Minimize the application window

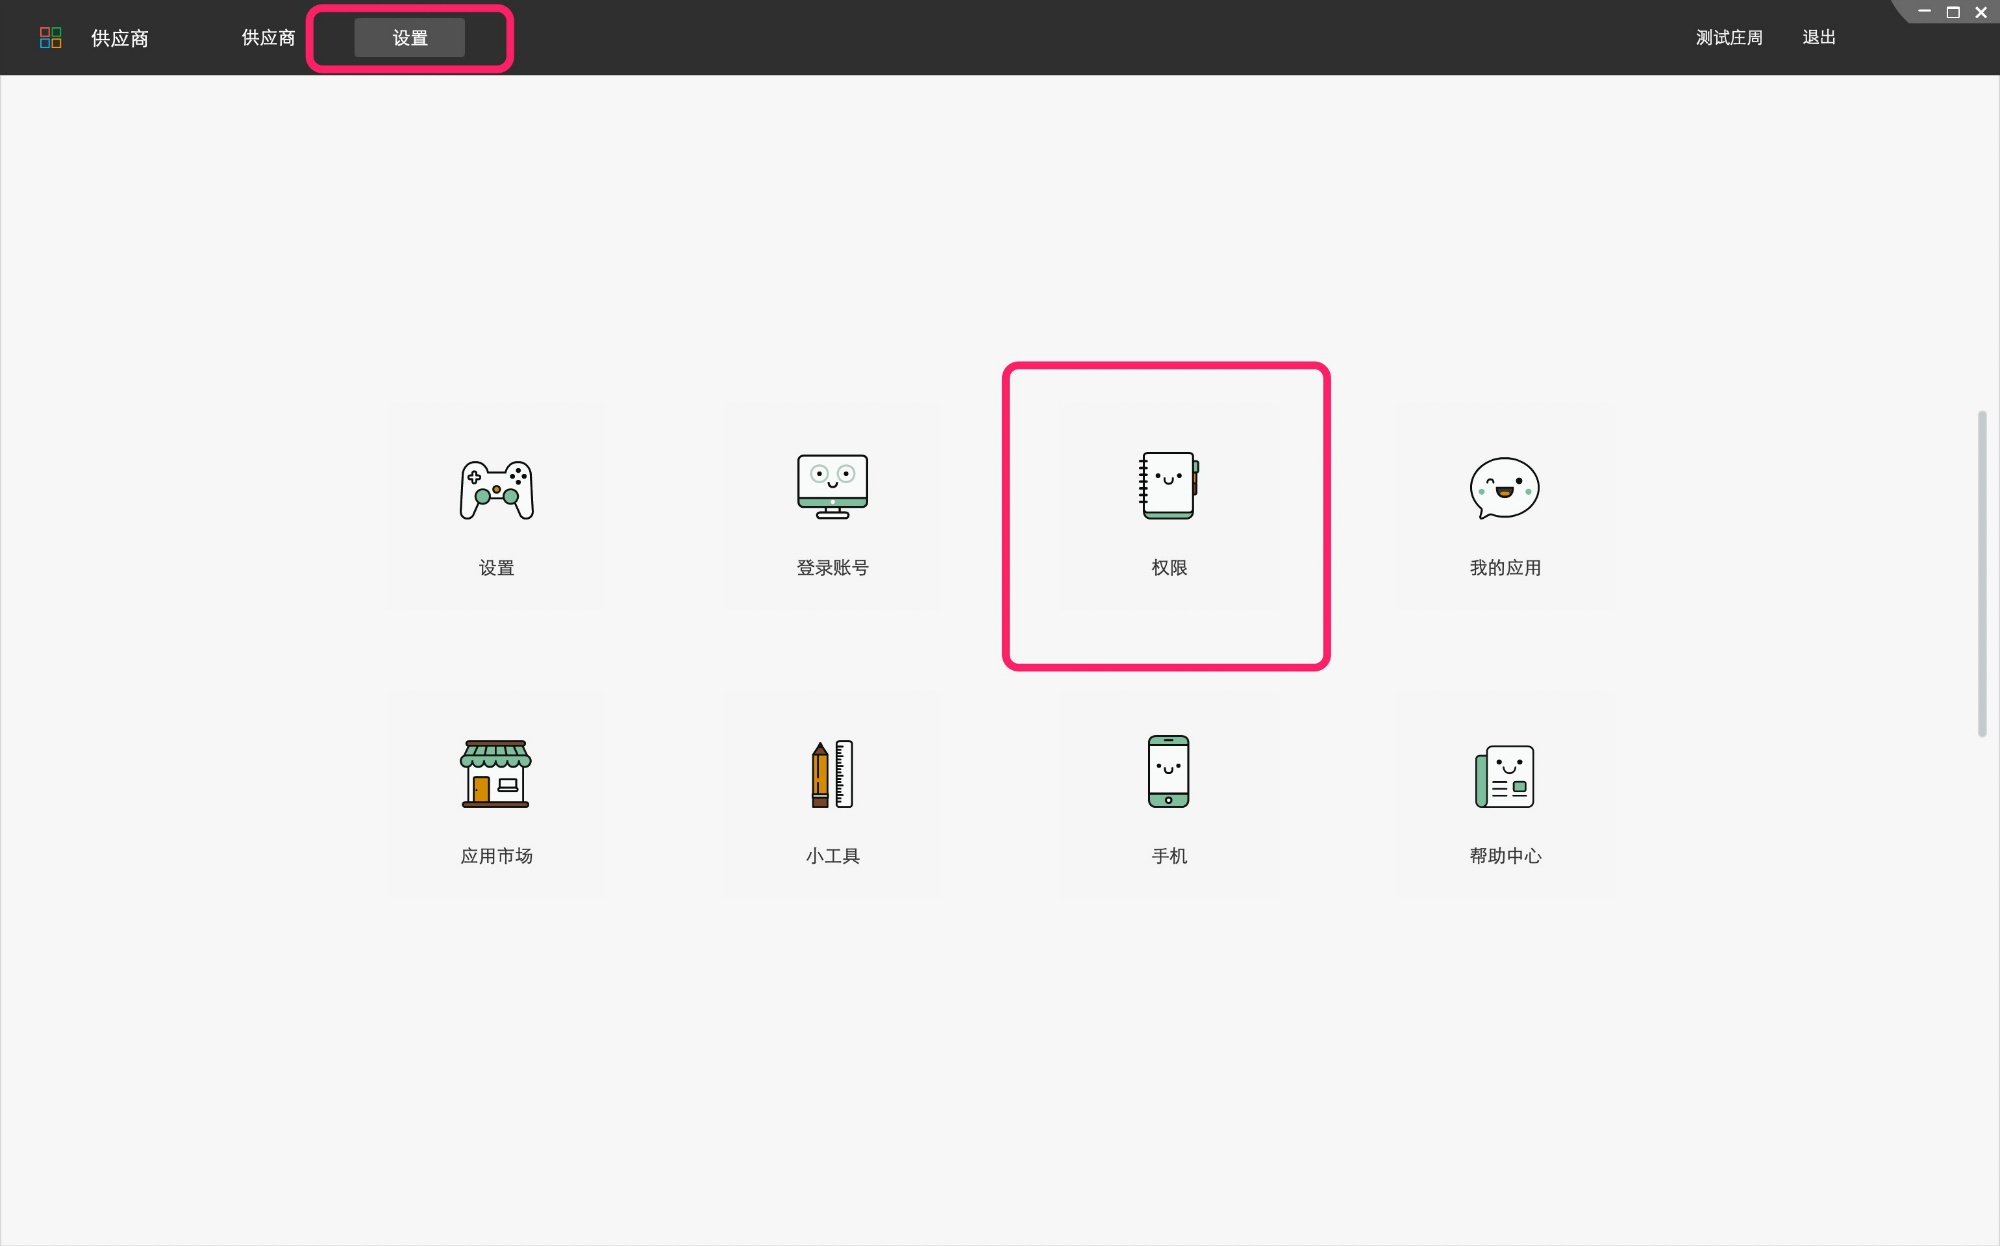pos(1924,12)
